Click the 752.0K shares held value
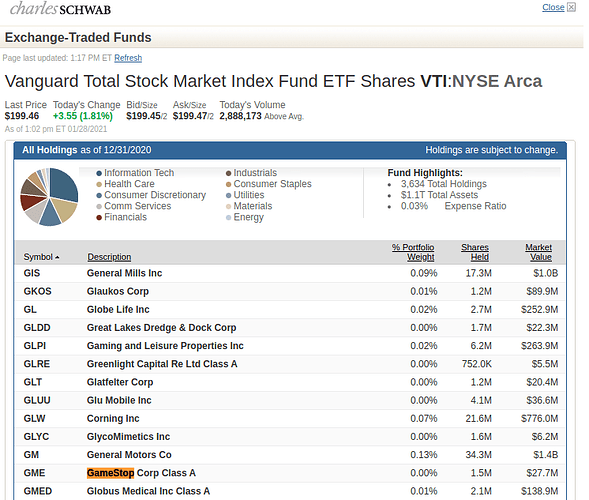Screen dimensions: 589x500 click(x=477, y=364)
